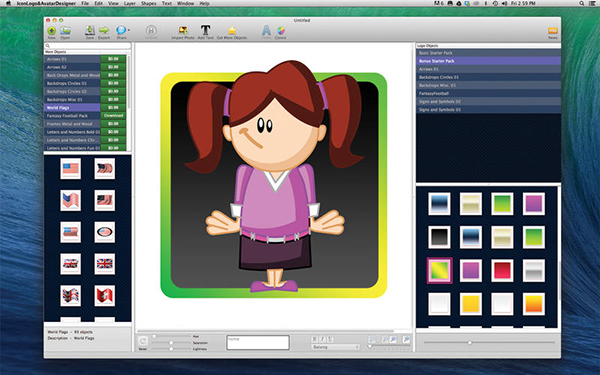Toggle Bold text formatting
Image resolution: width=600 pixels, height=375 pixels.
coord(315,339)
